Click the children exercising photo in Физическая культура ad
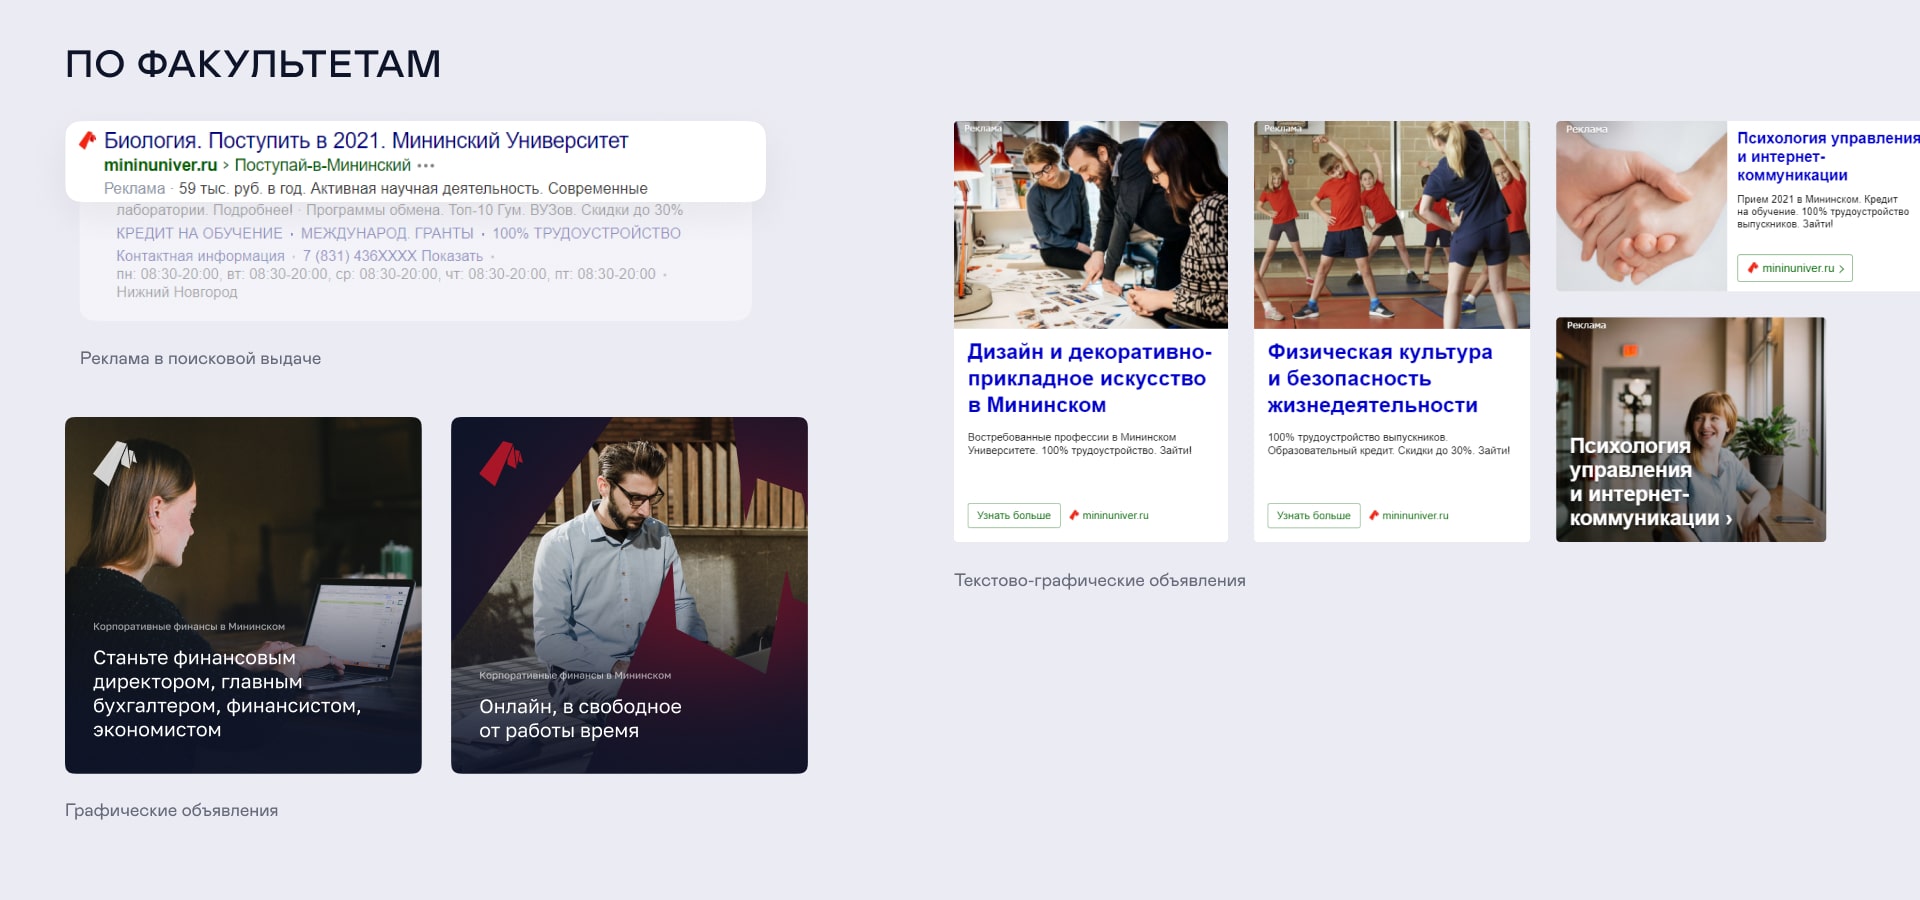The height and width of the screenshot is (900, 1920). coord(1392,224)
